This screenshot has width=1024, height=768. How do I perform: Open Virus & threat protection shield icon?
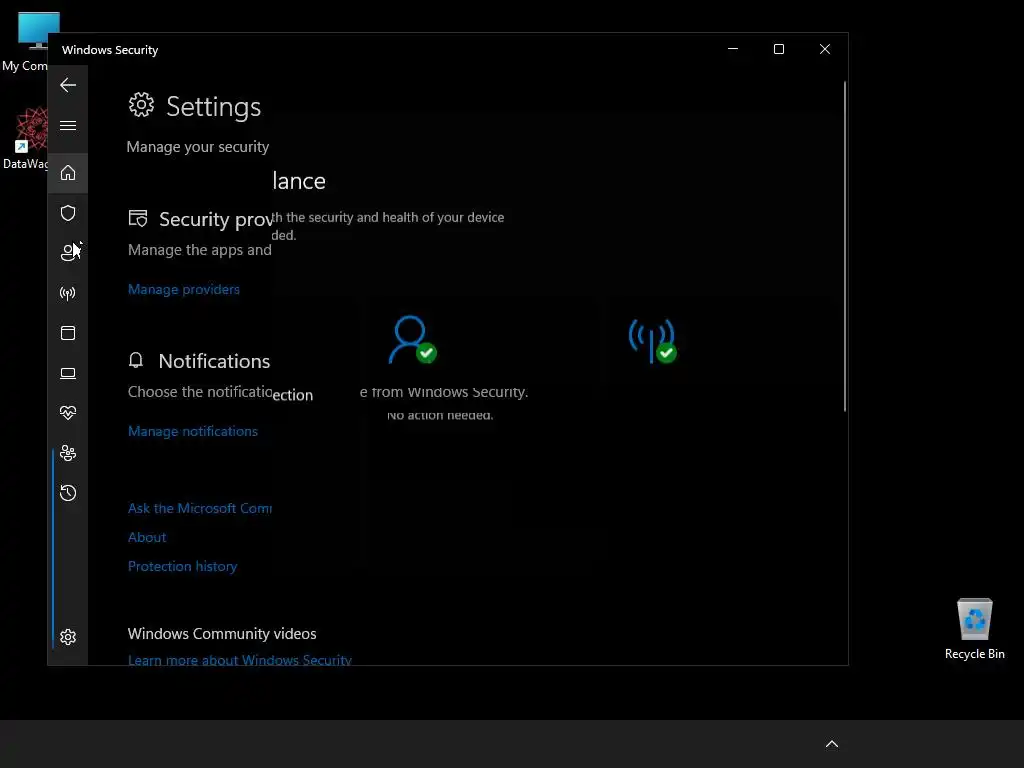[x=68, y=213]
